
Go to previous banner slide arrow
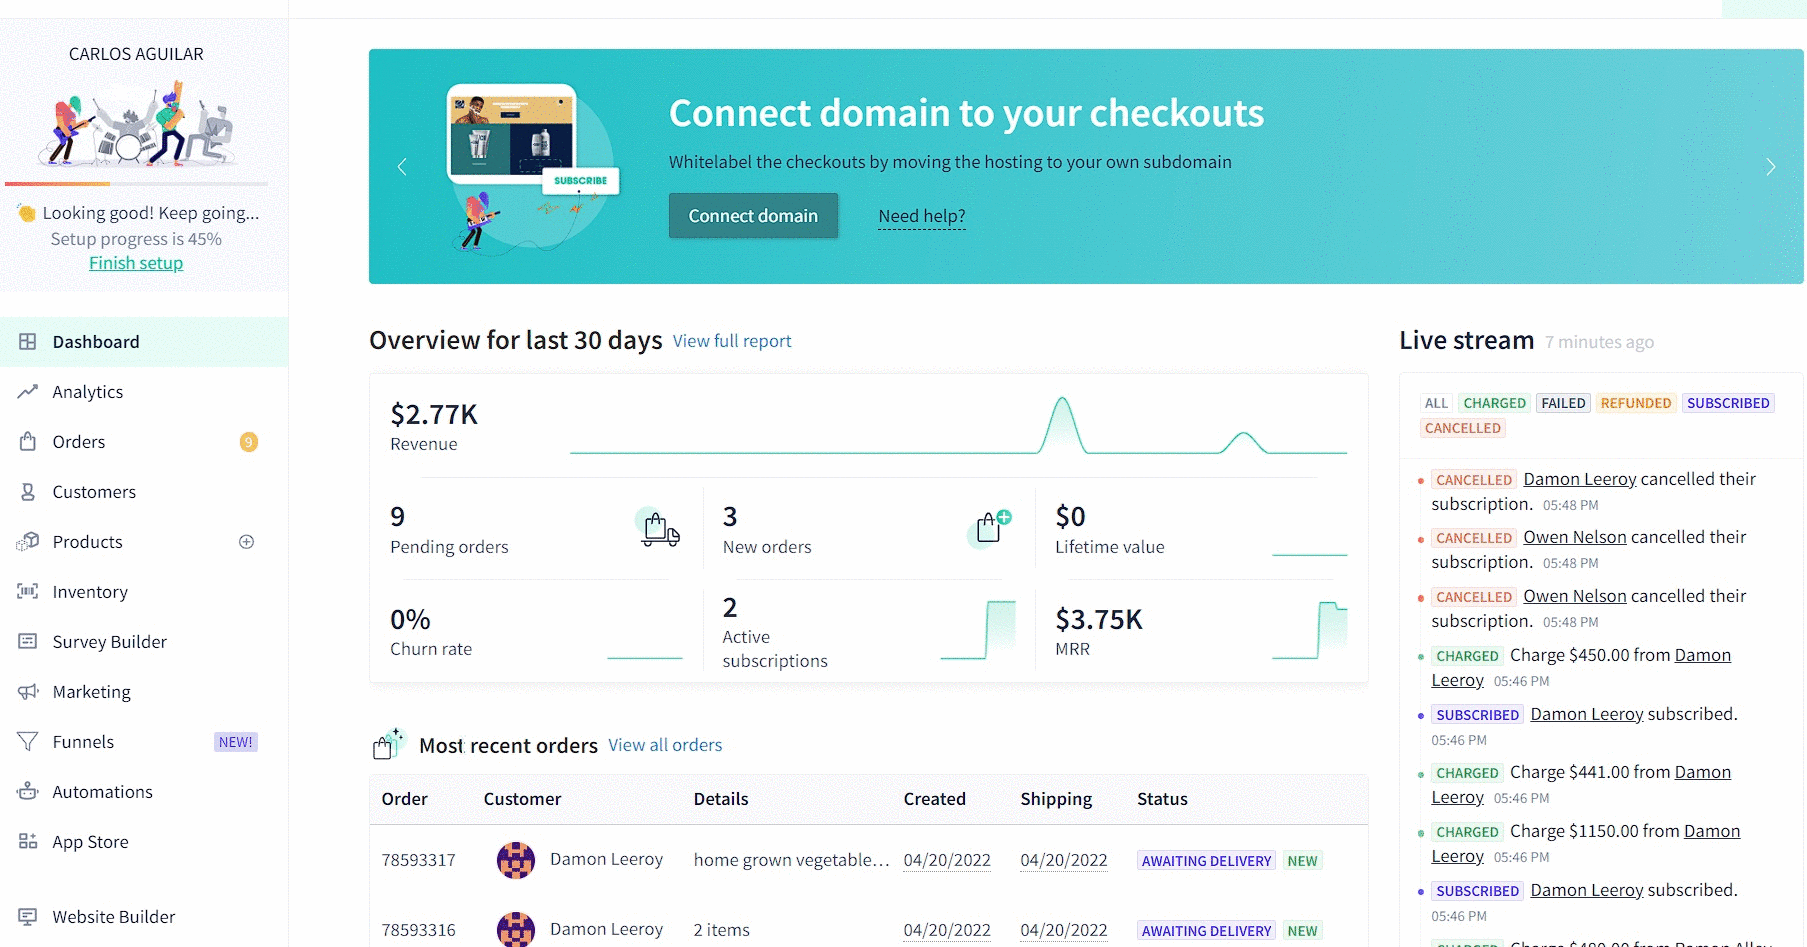tap(402, 167)
